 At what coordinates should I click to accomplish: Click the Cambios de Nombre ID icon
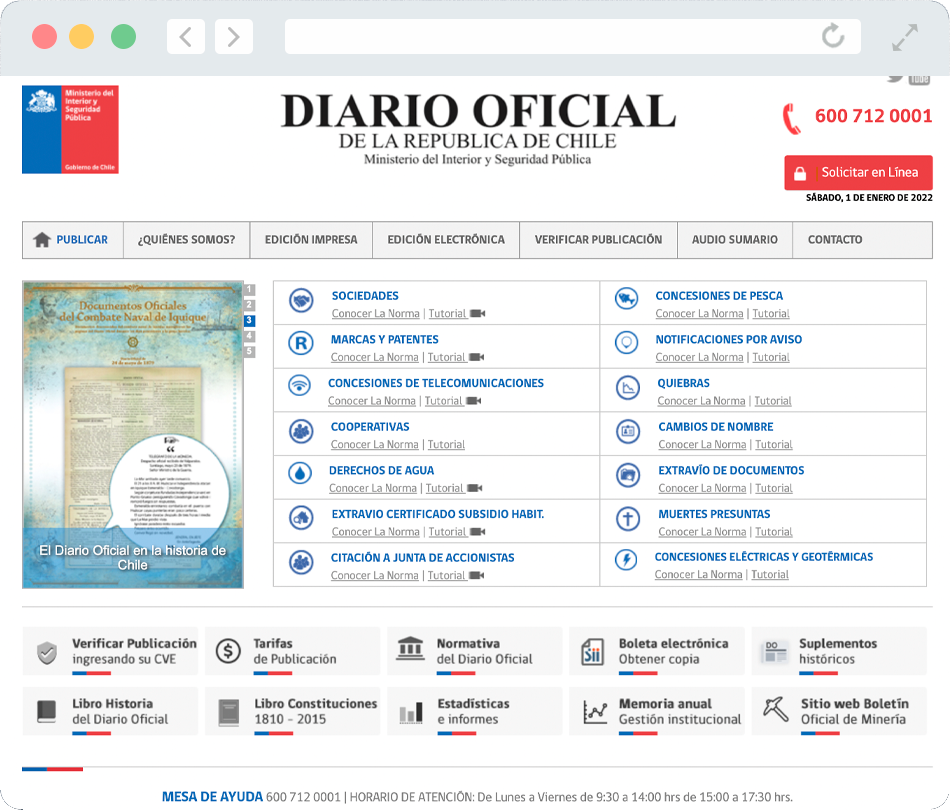(628, 431)
